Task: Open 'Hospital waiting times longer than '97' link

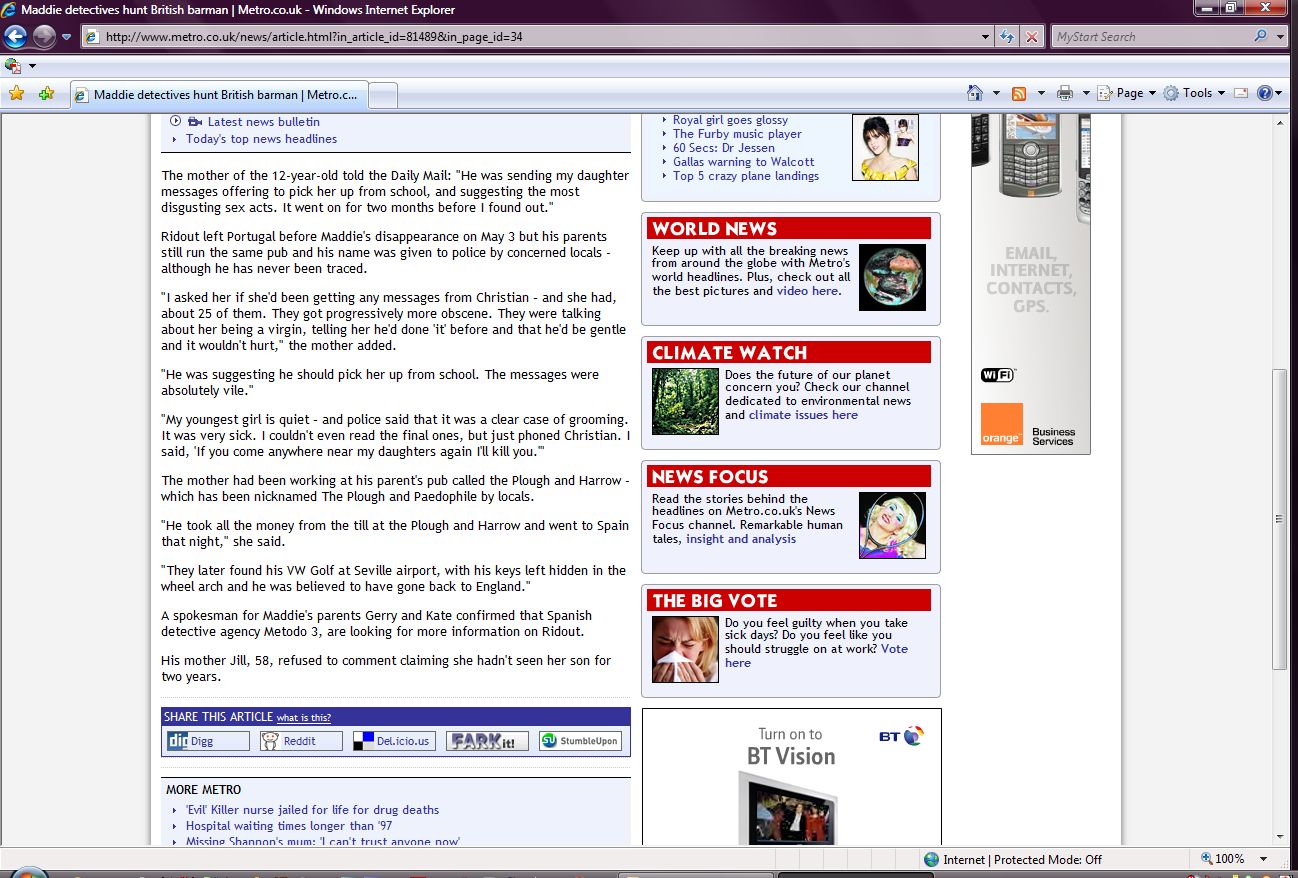Action: point(289,826)
